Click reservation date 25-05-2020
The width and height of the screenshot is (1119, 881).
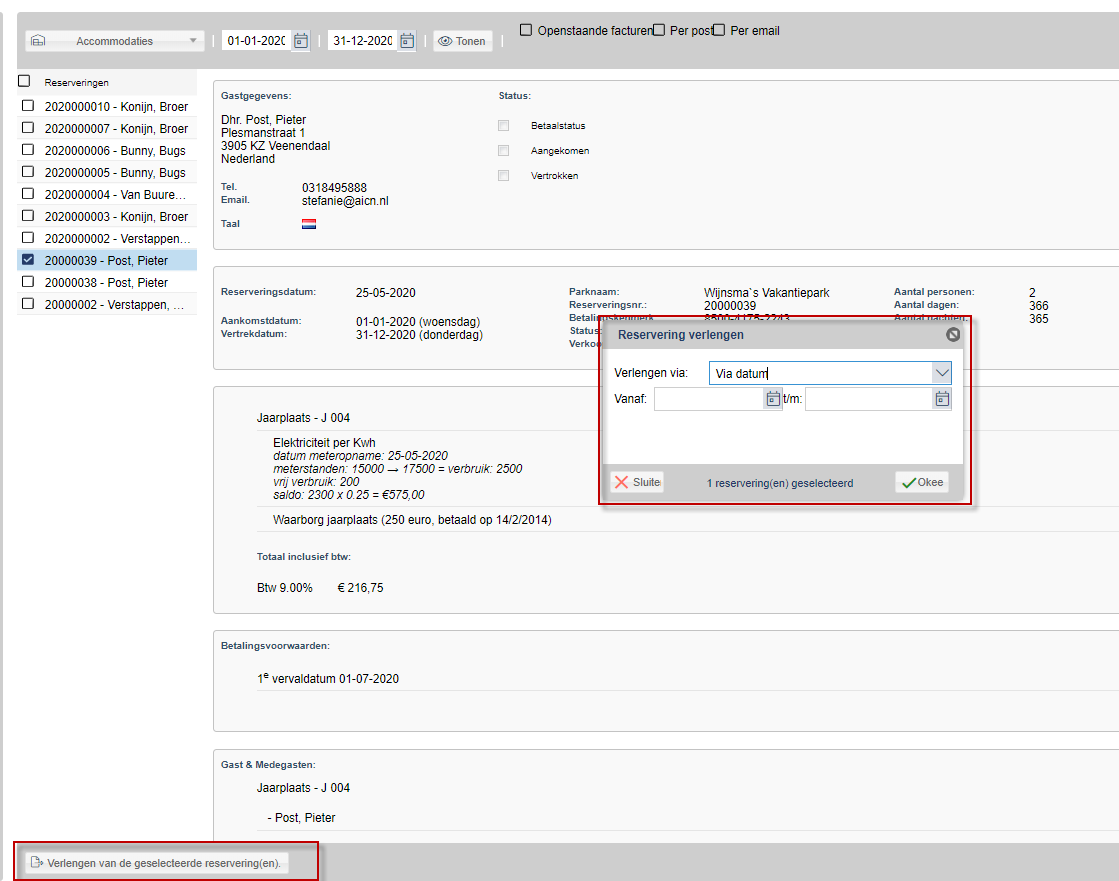pyautogui.click(x=385, y=293)
